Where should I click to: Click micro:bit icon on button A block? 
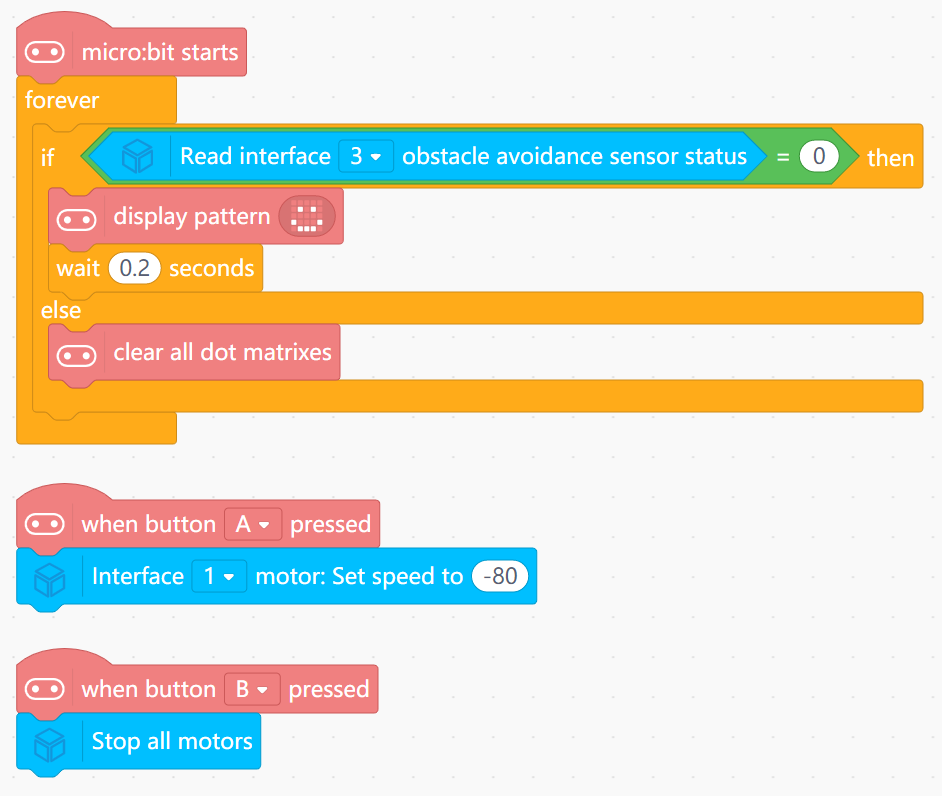pos(45,524)
